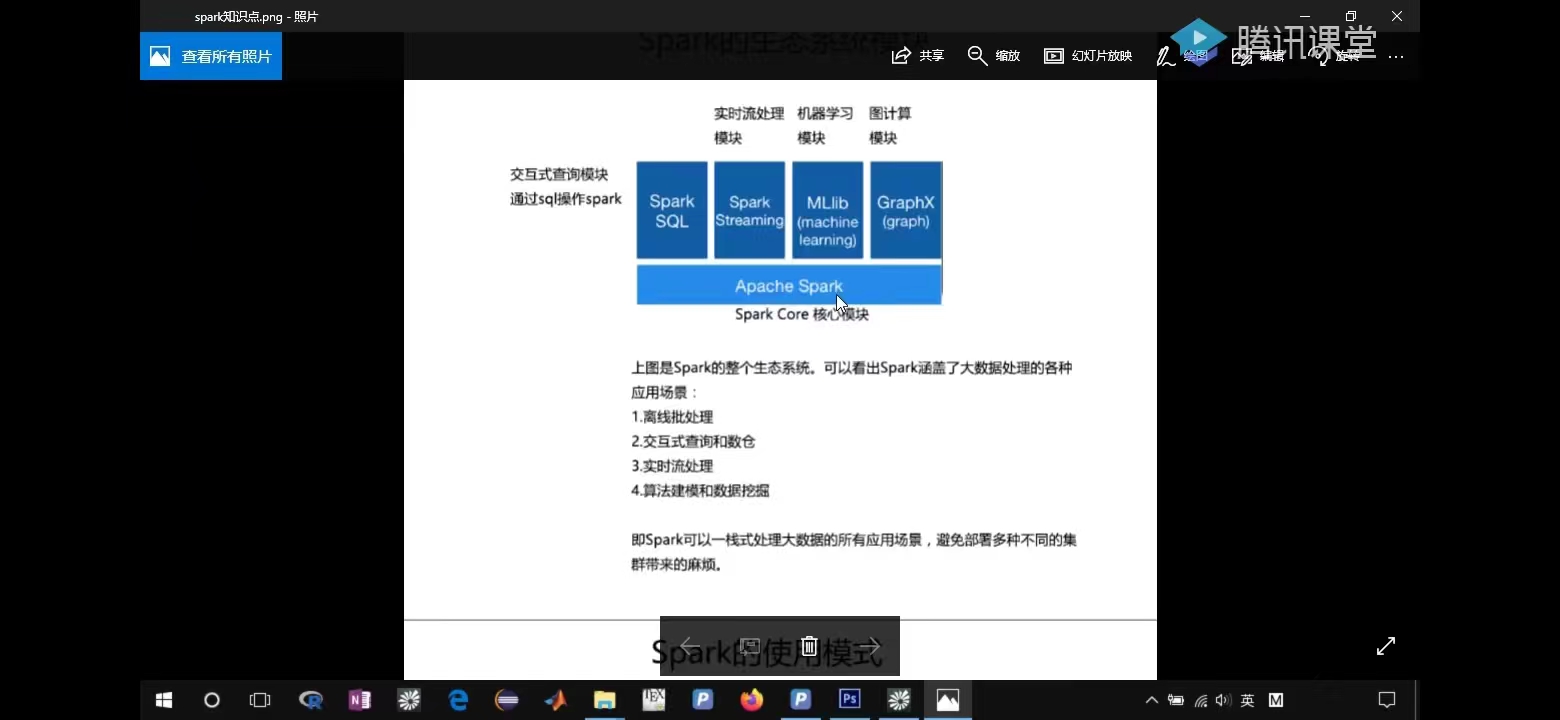Open the network Wi-Fi tray icon
The image size is (1560, 720).
(x=1201, y=700)
